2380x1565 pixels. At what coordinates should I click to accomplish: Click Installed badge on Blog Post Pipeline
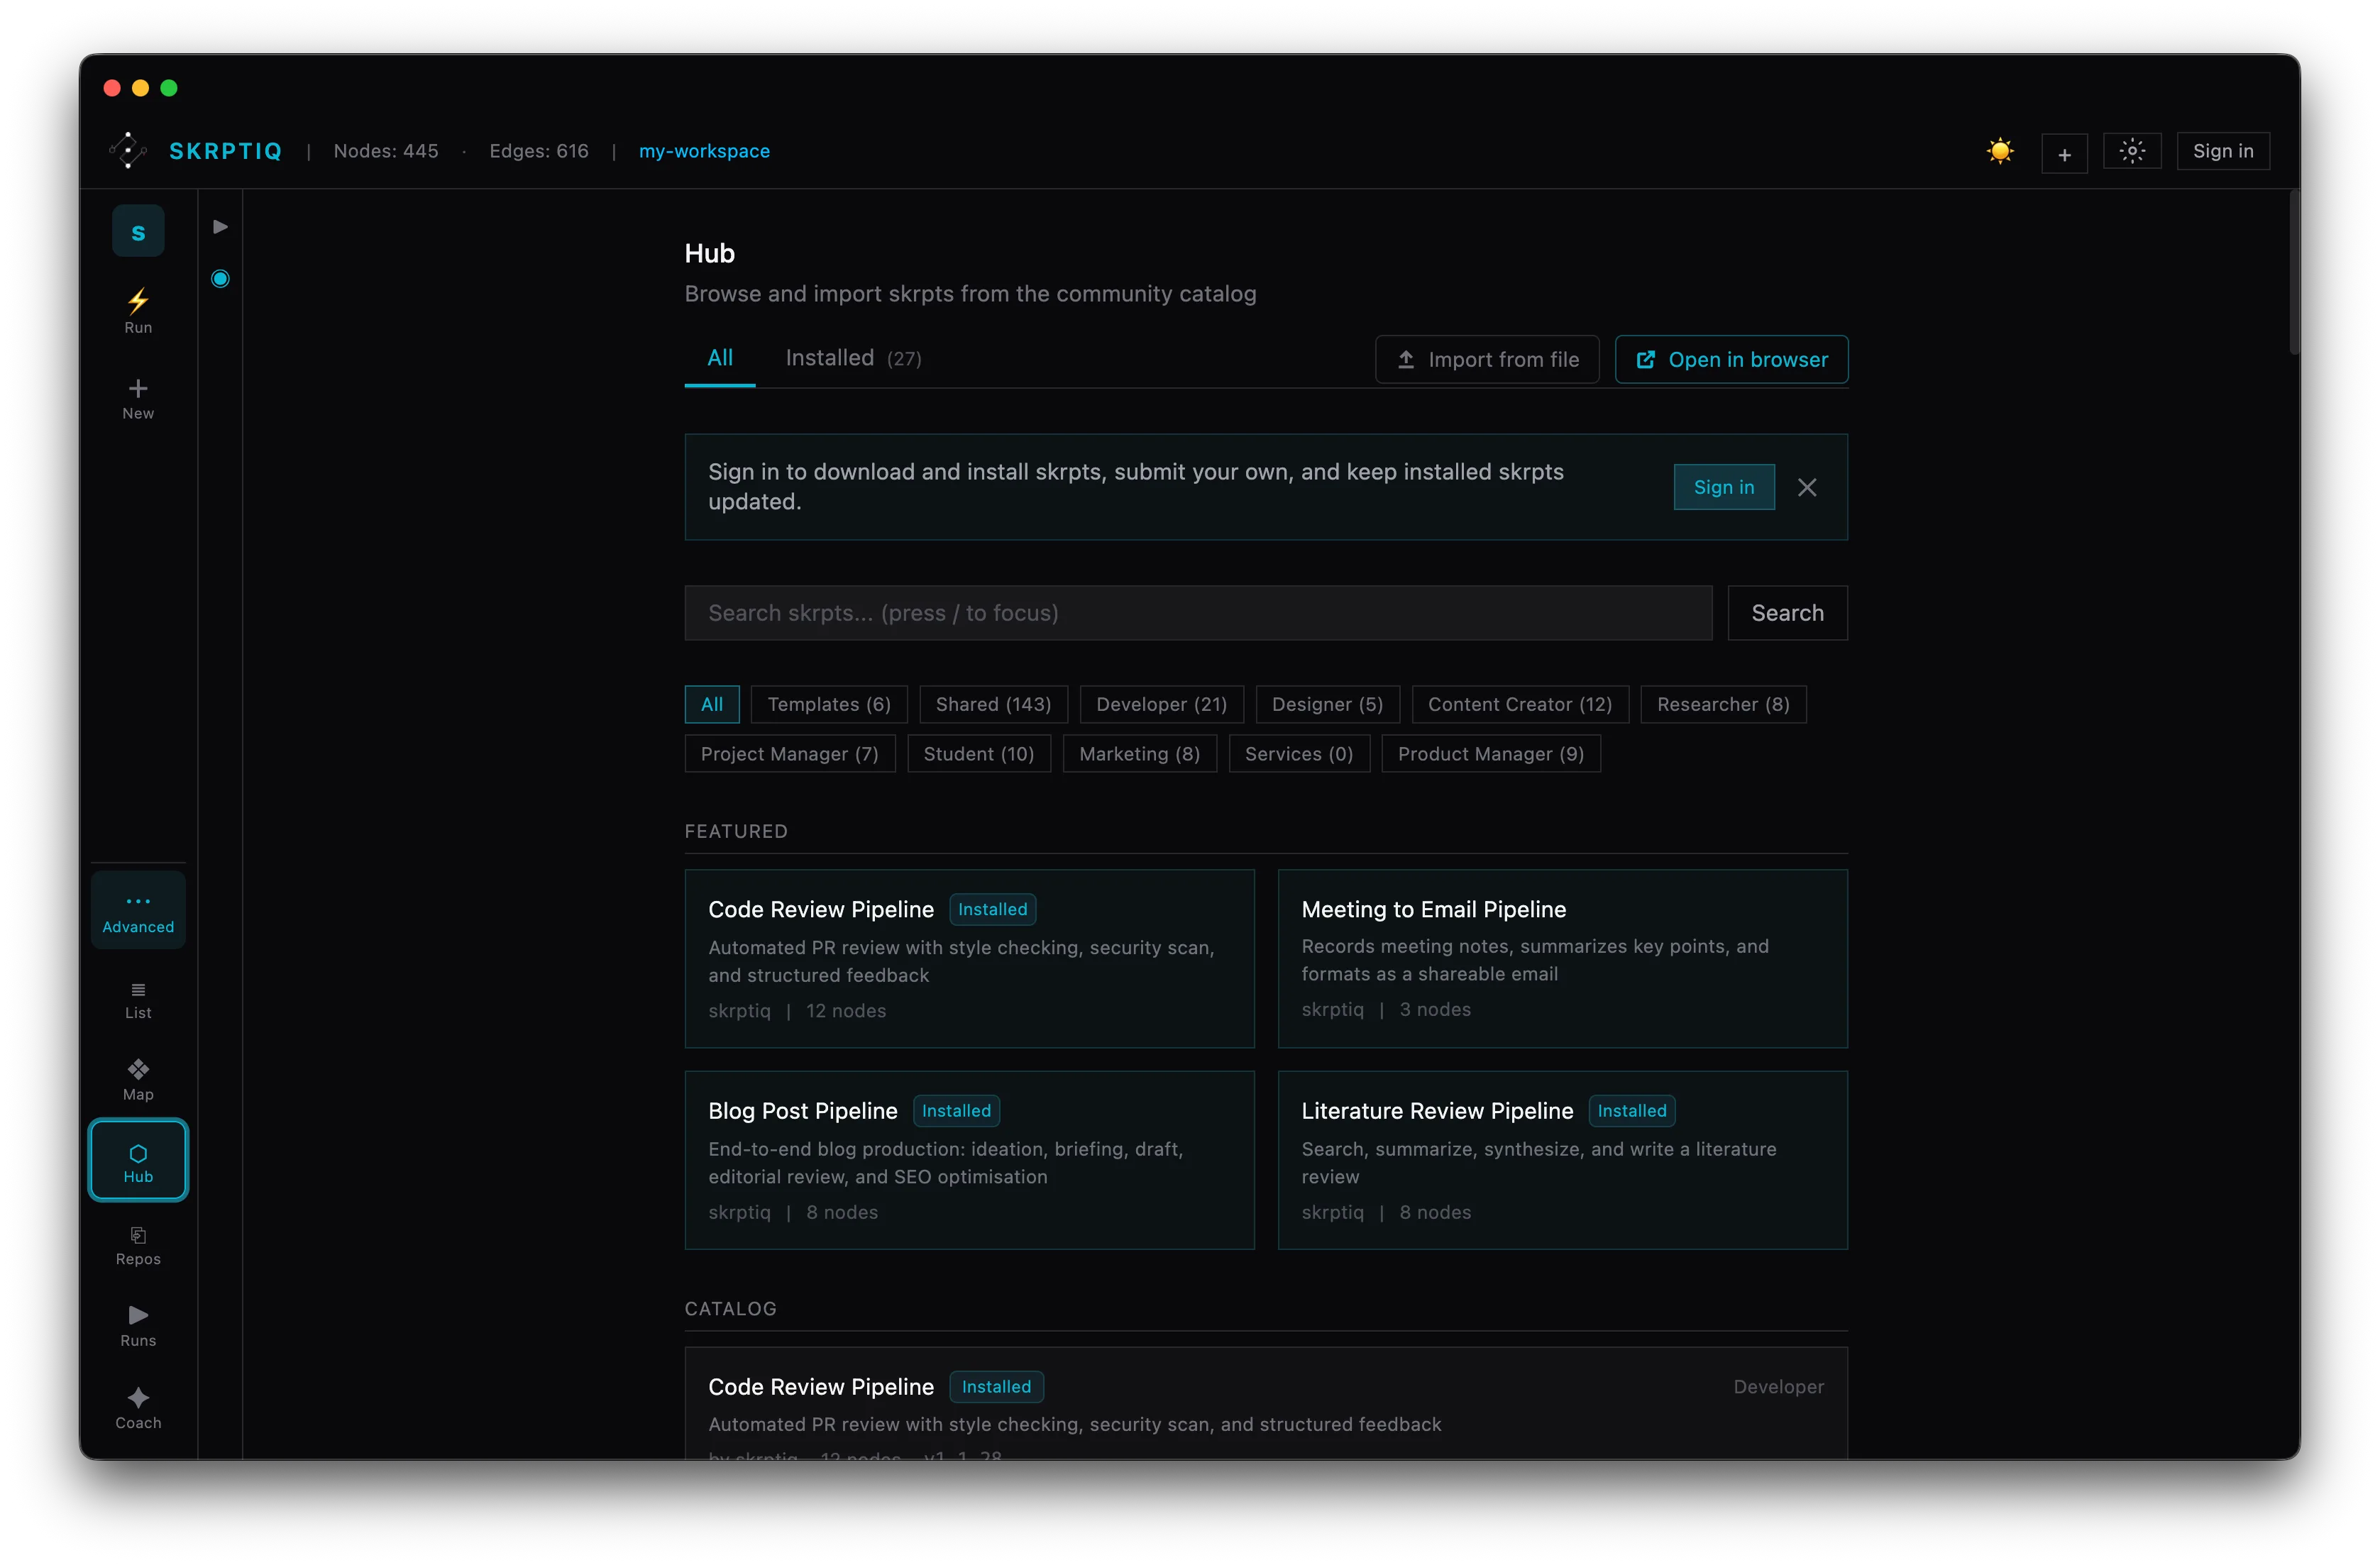pos(956,1111)
